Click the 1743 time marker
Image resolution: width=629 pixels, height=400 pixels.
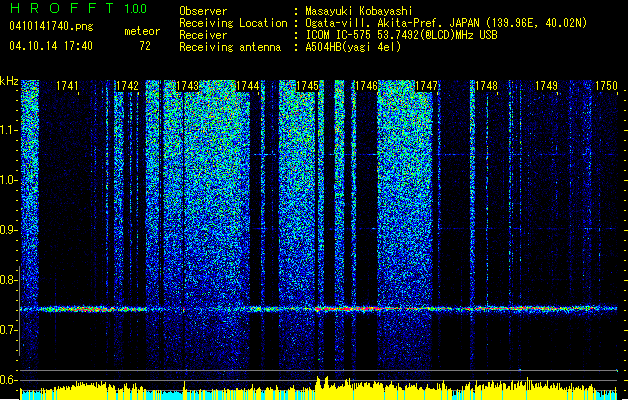pyautogui.click(x=187, y=86)
